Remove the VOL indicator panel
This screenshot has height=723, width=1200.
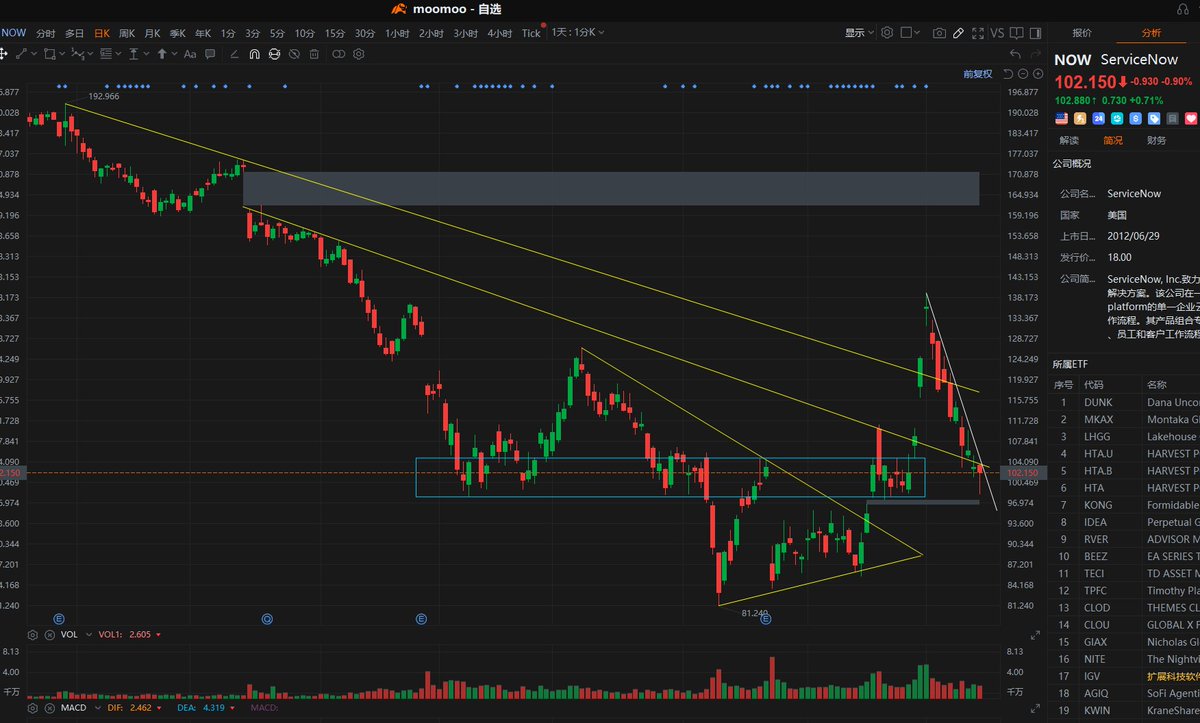(x=50, y=635)
